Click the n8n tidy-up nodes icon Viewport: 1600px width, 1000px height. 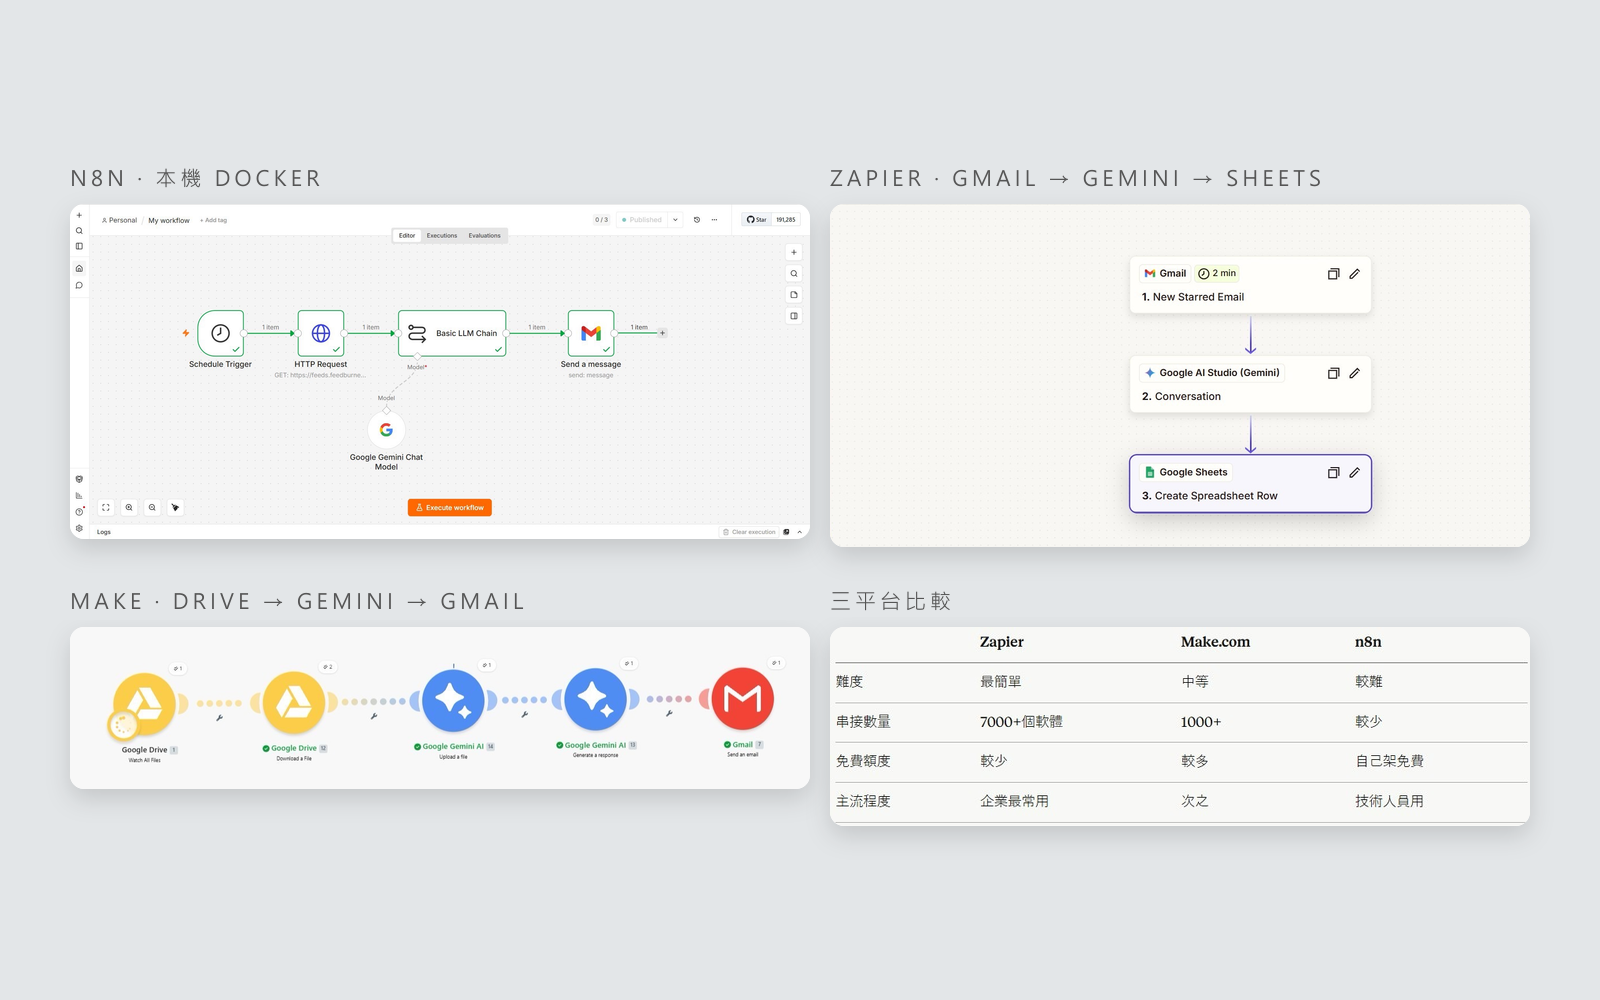(x=175, y=508)
